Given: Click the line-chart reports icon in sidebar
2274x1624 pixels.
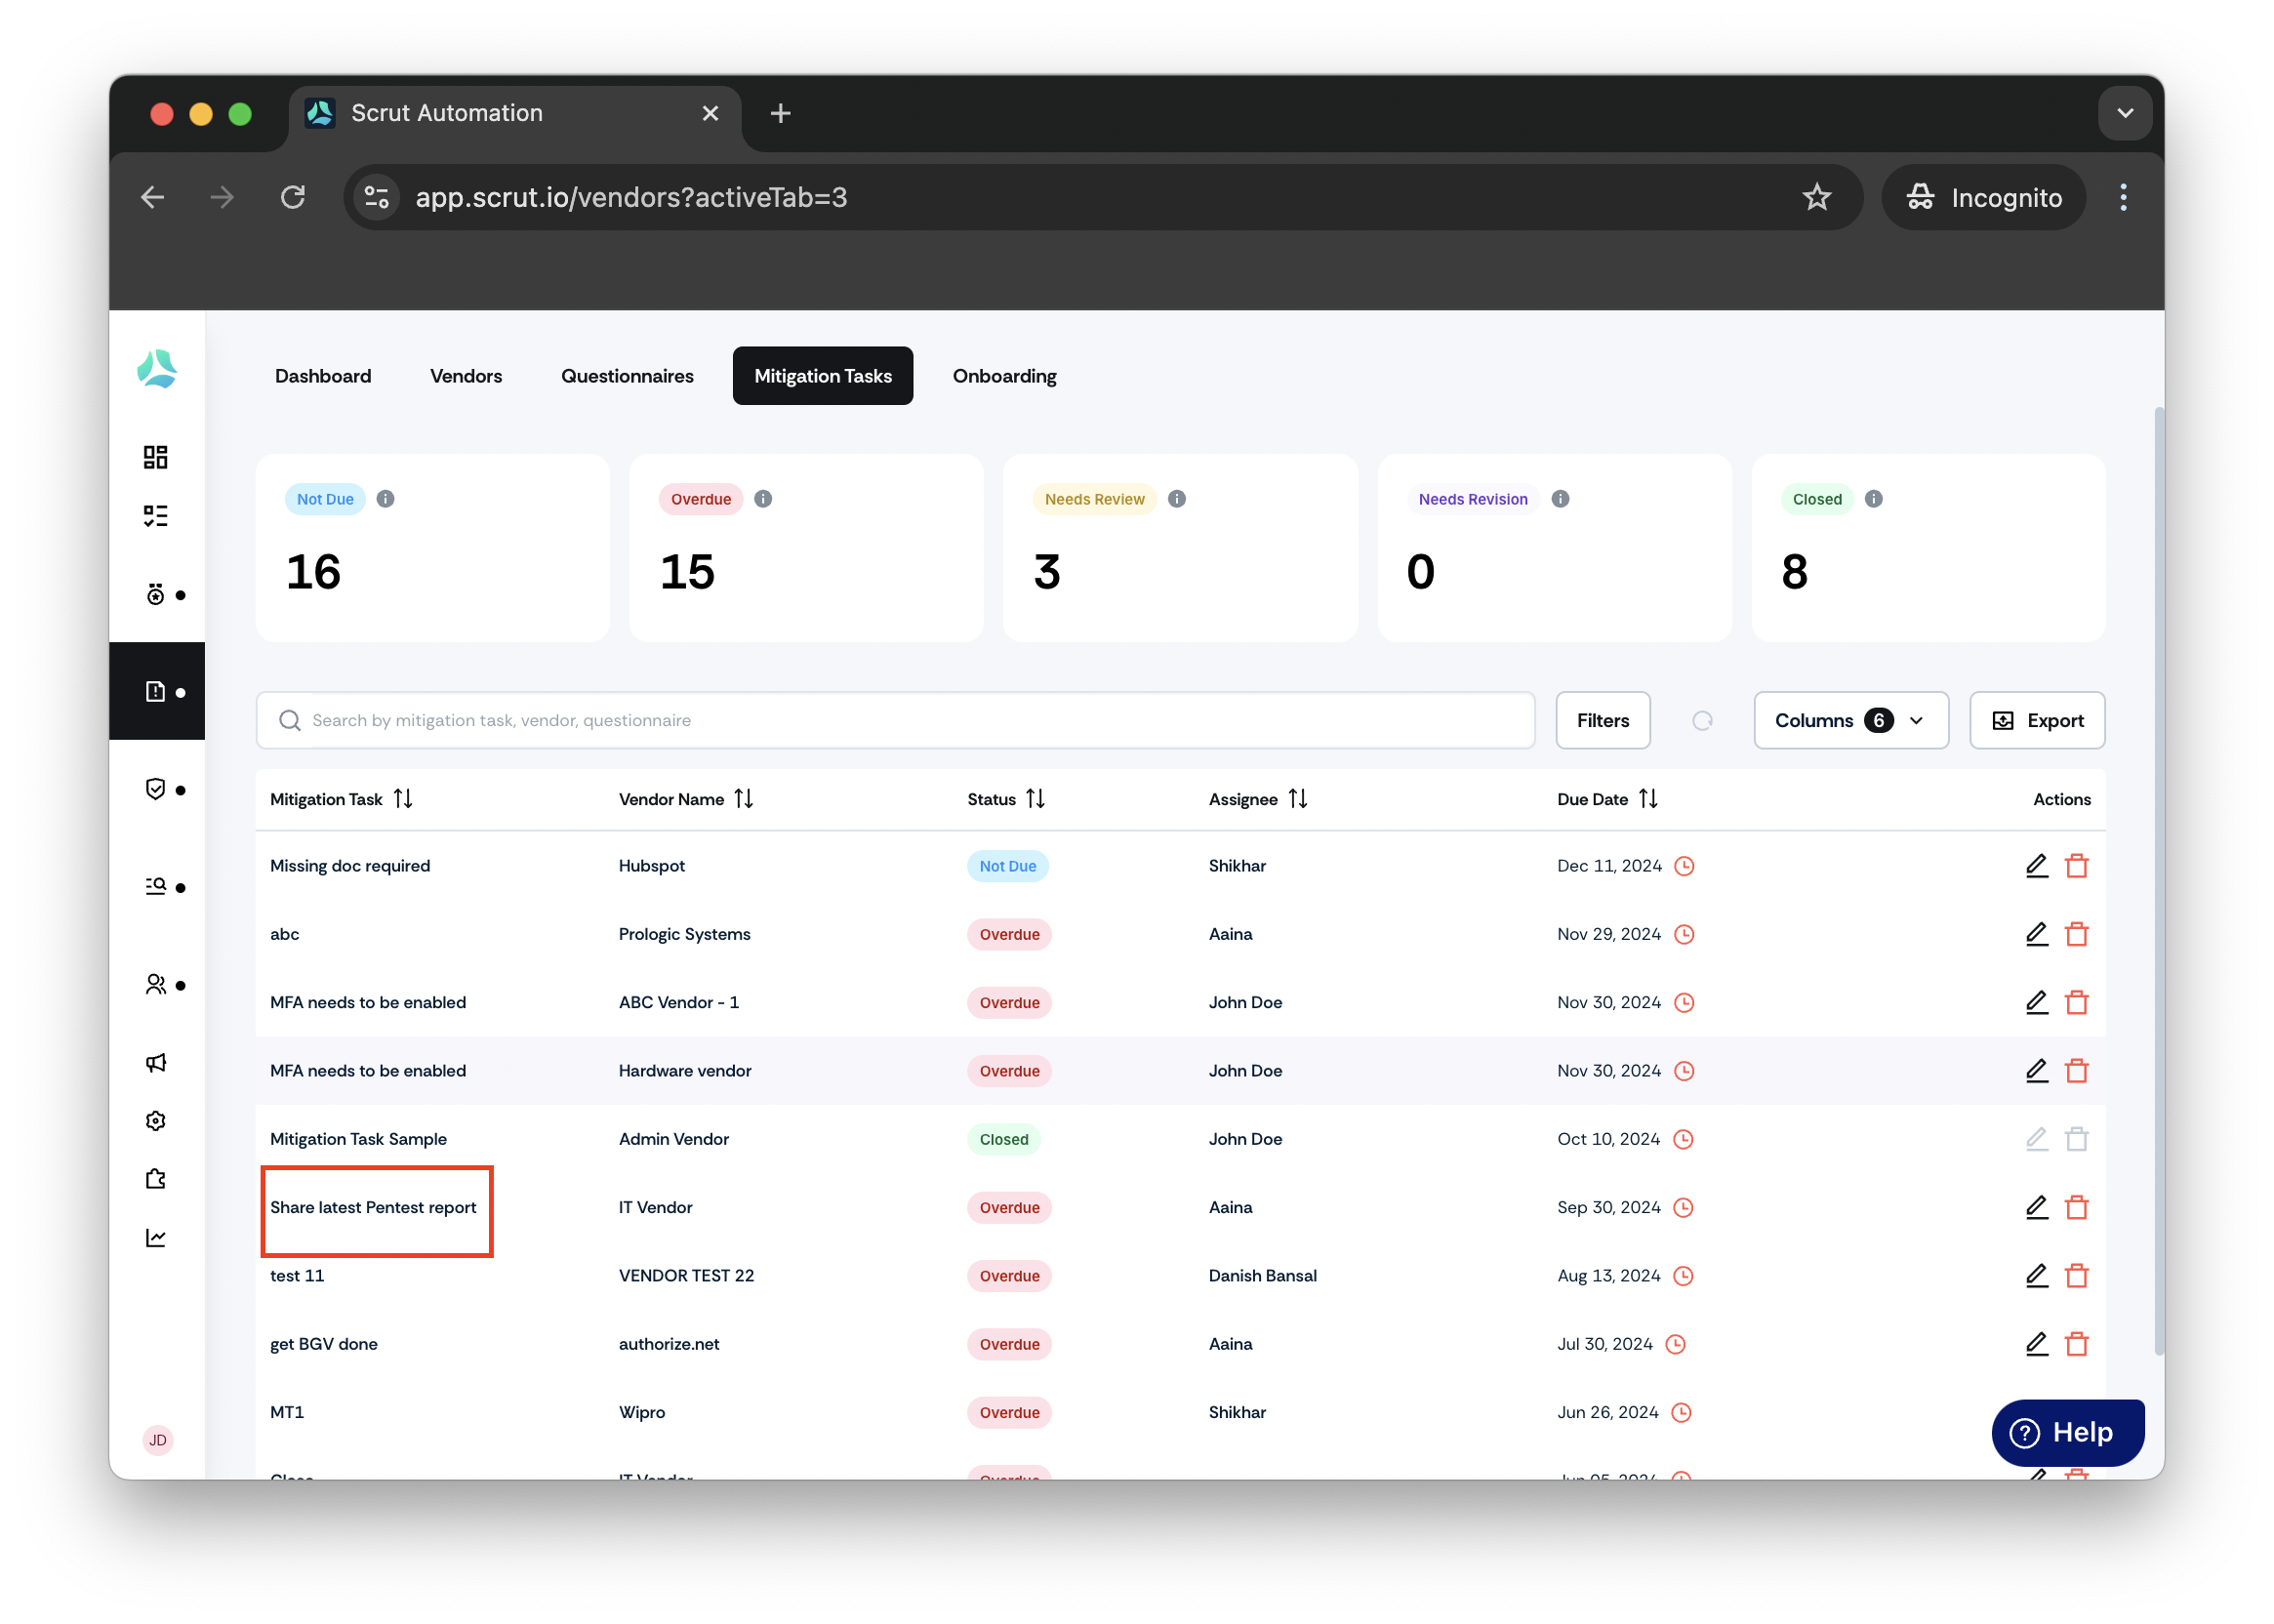Looking at the screenshot, I should click(x=155, y=1238).
